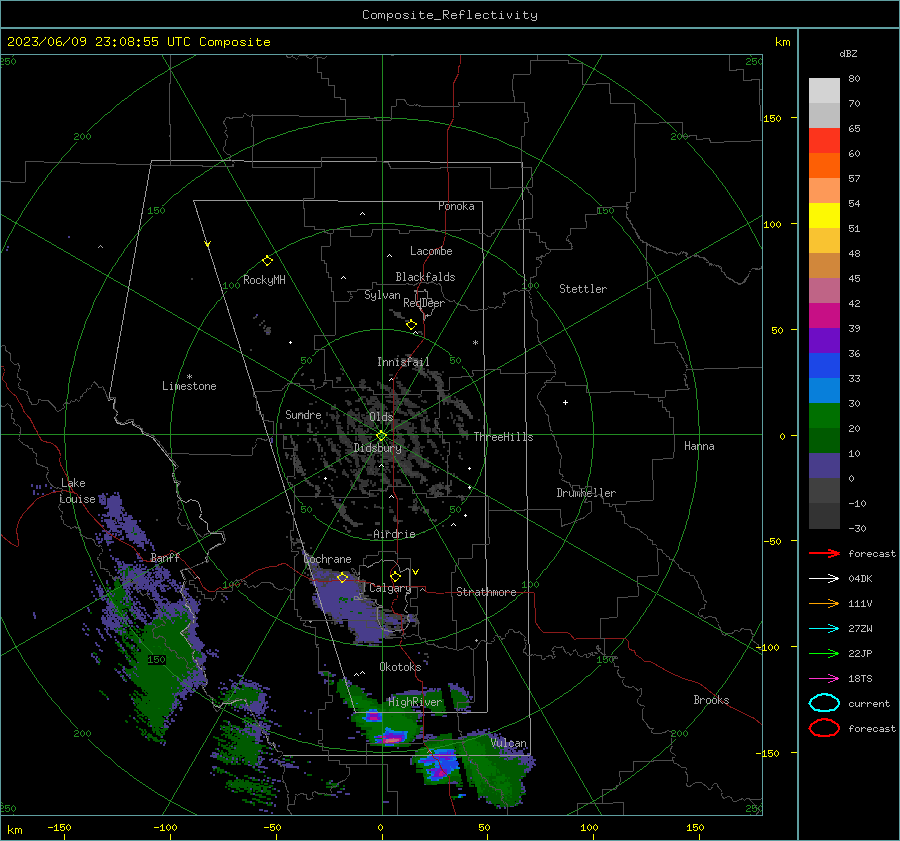900x841 pixels.
Task: Click the red forecast arrow in legend
Action: click(824, 553)
